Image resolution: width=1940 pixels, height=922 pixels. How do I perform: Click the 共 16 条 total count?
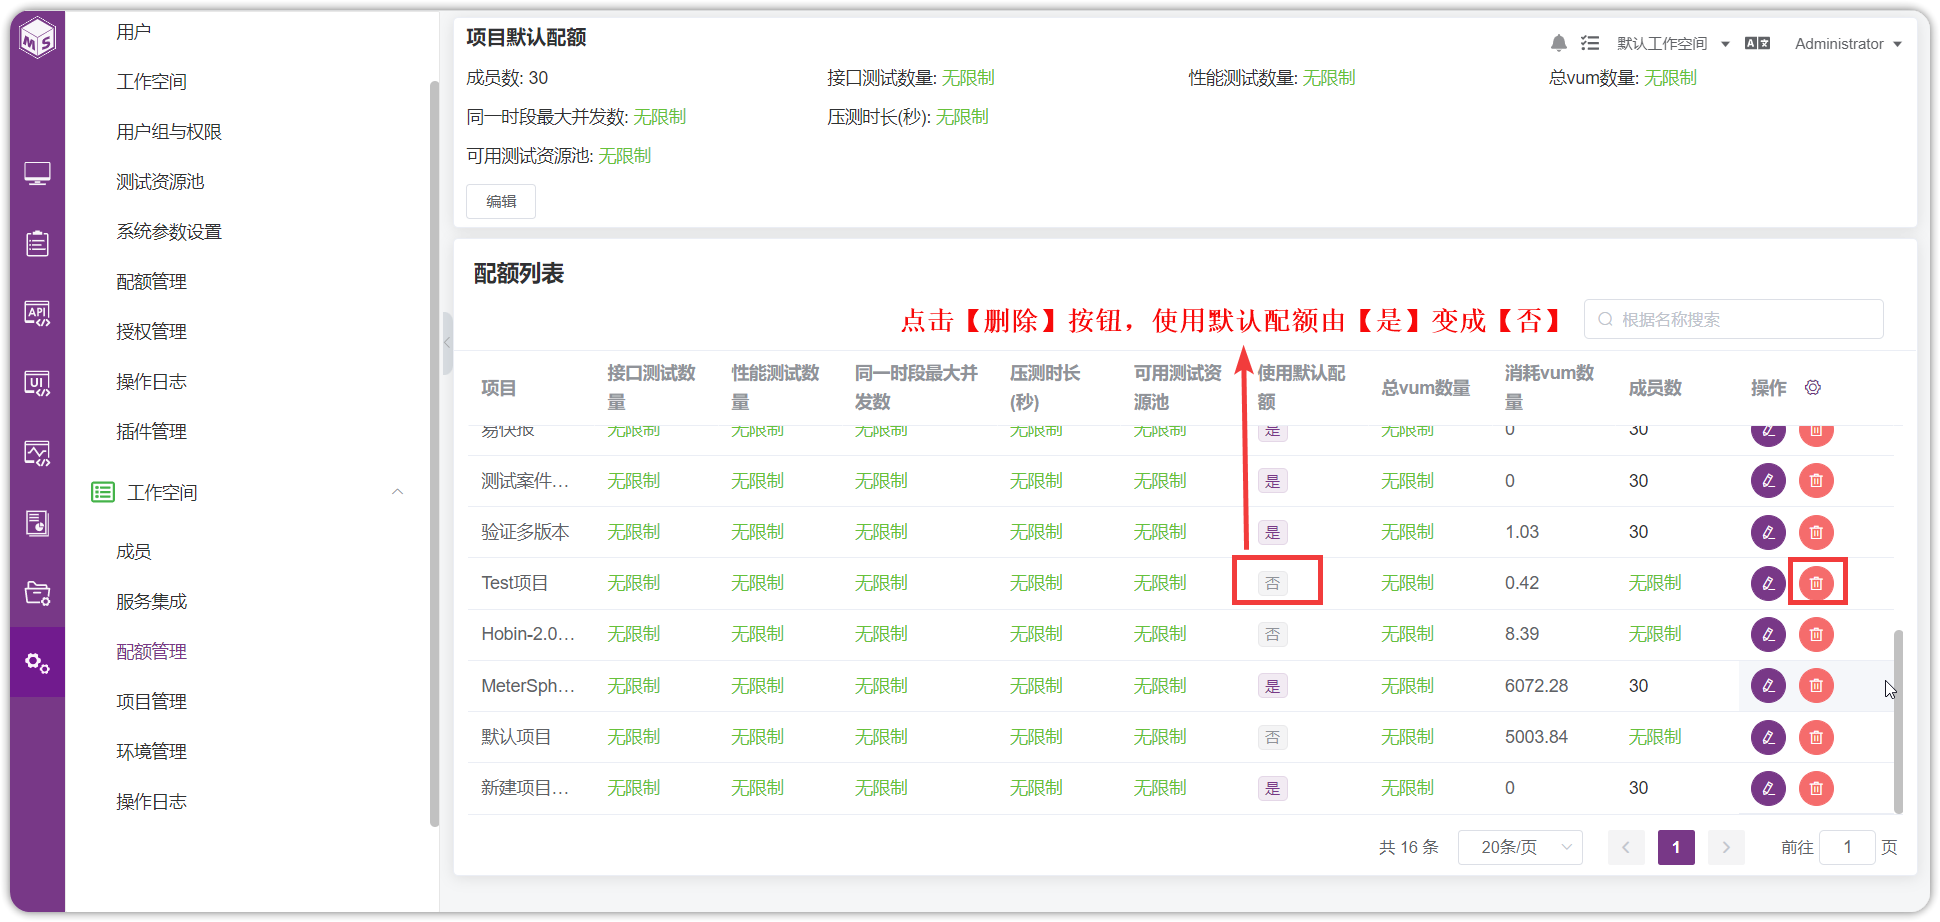[x=1408, y=847]
